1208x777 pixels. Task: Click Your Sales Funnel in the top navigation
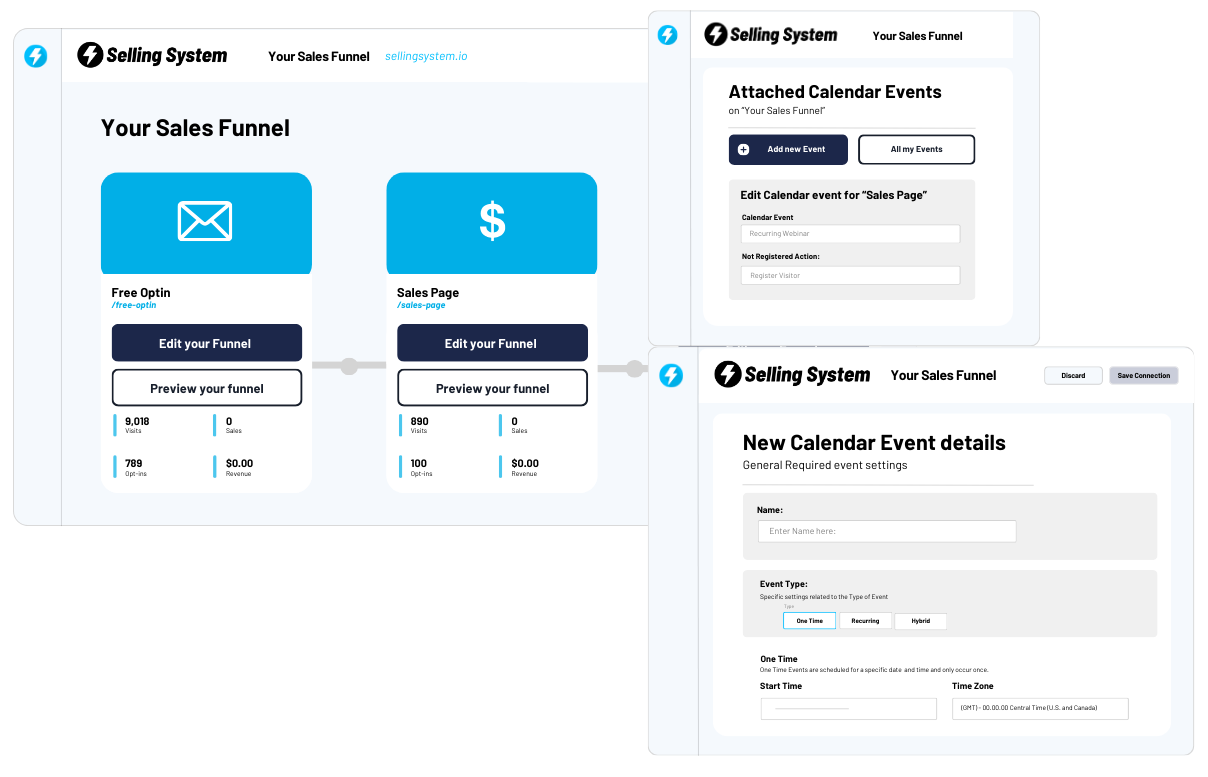click(x=318, y=56)
